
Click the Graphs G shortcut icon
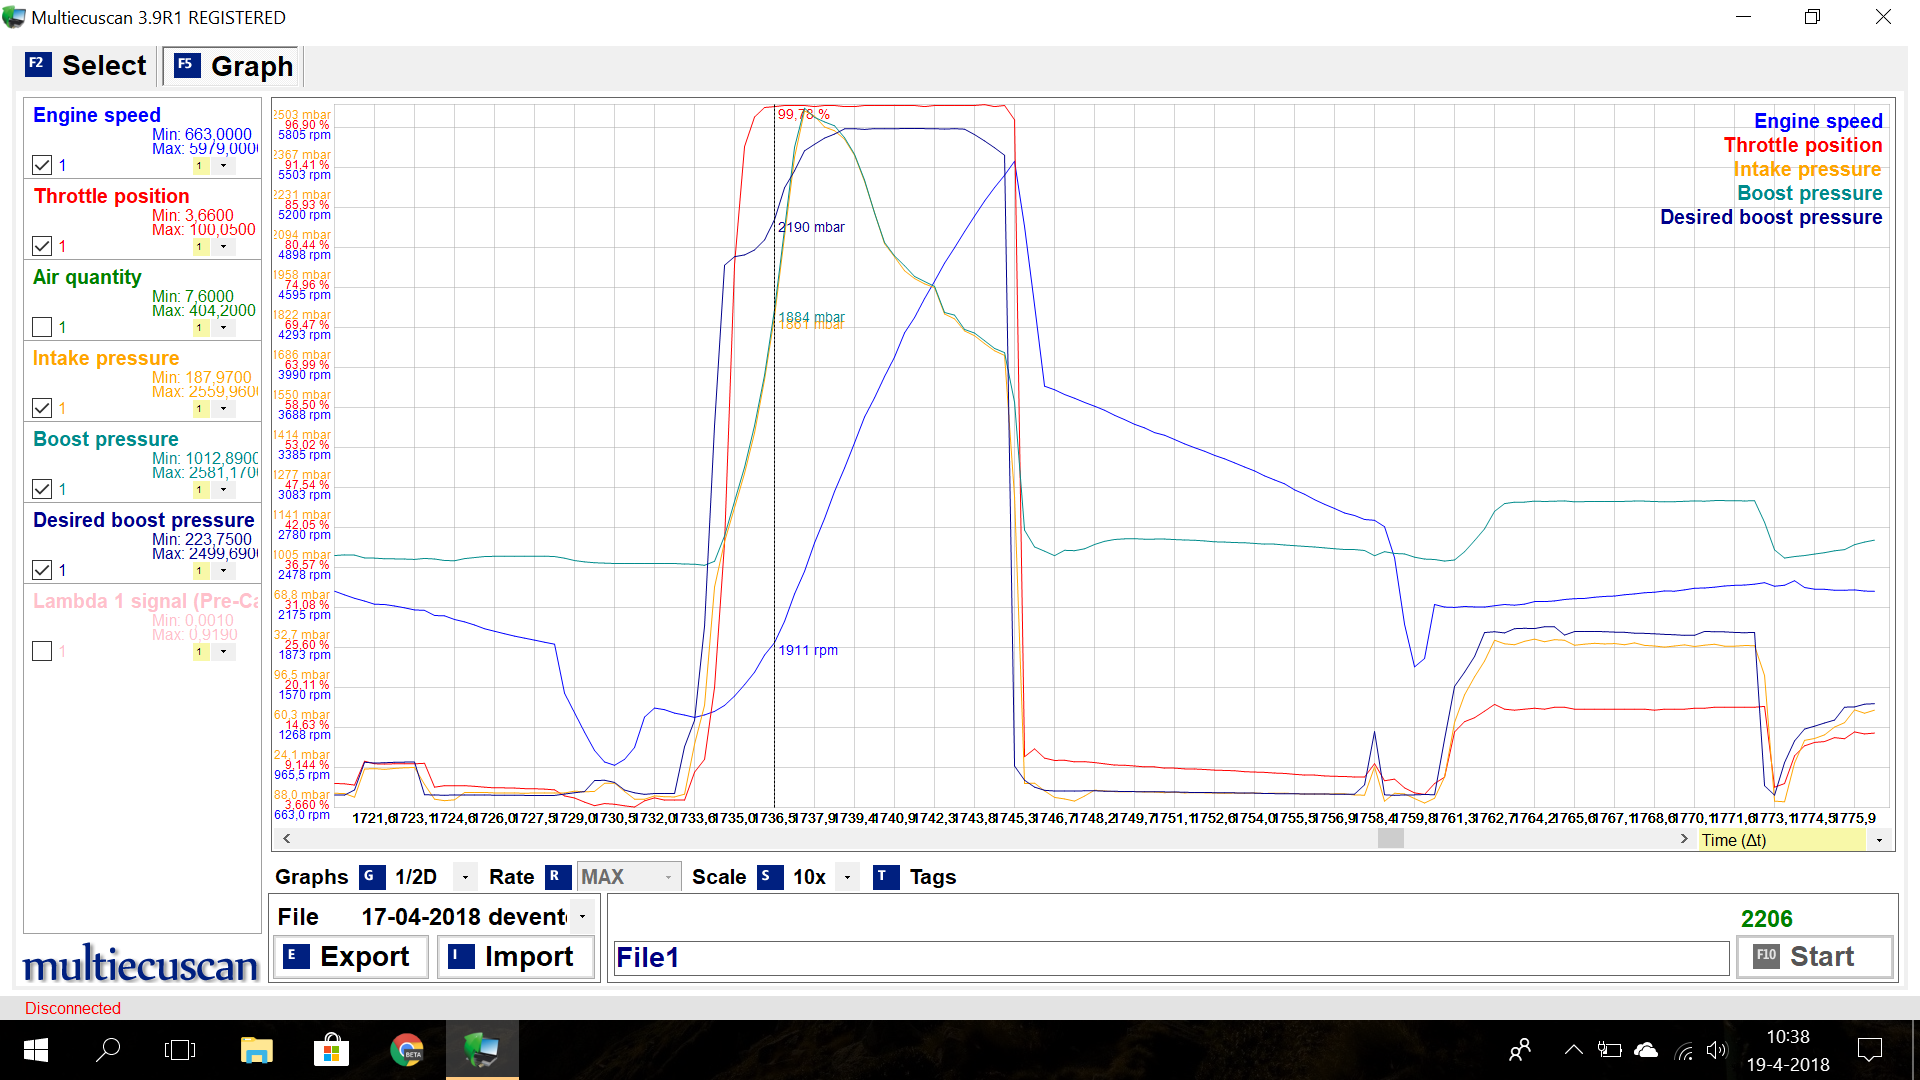coord(371,877)
